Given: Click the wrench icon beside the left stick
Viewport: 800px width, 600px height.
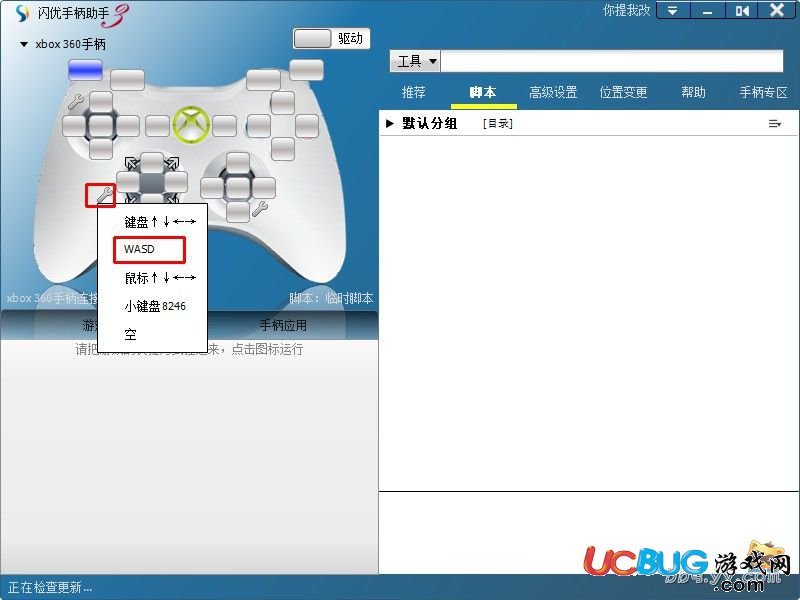Looking at the screenshot, I should pyautogui.click(x=76, y=102).
